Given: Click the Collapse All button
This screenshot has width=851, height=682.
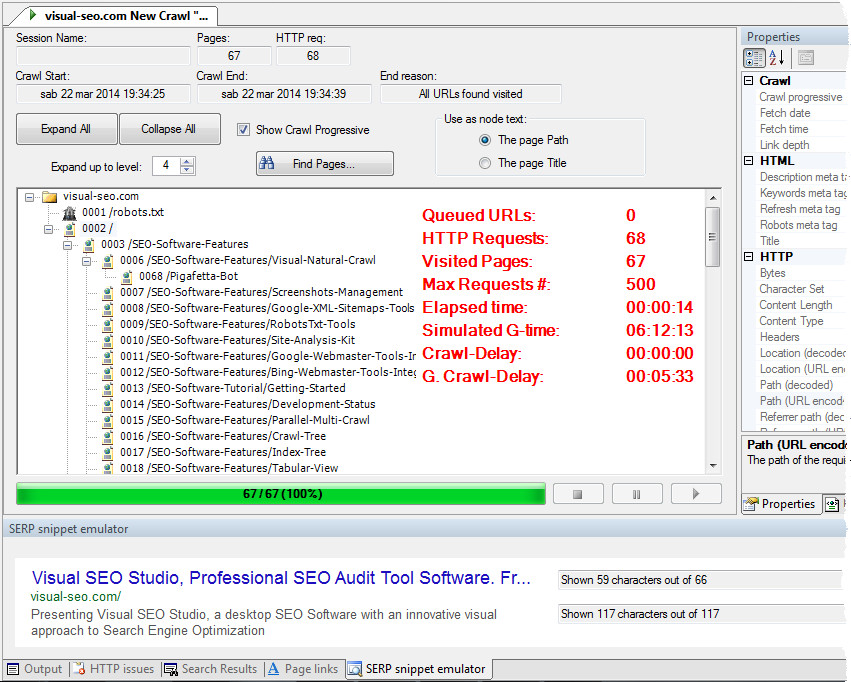Looking at the screenshot, I should click(x=169, y=129).
